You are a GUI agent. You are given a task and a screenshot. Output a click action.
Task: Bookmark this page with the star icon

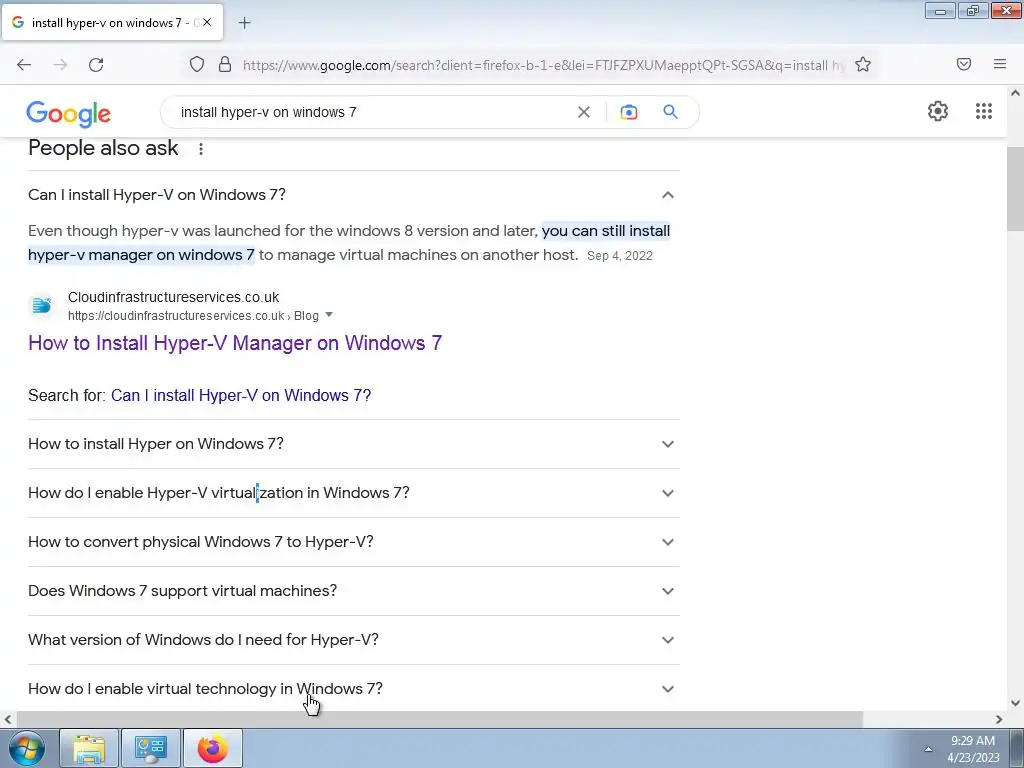pyautogui.click(x=863, y=64)
